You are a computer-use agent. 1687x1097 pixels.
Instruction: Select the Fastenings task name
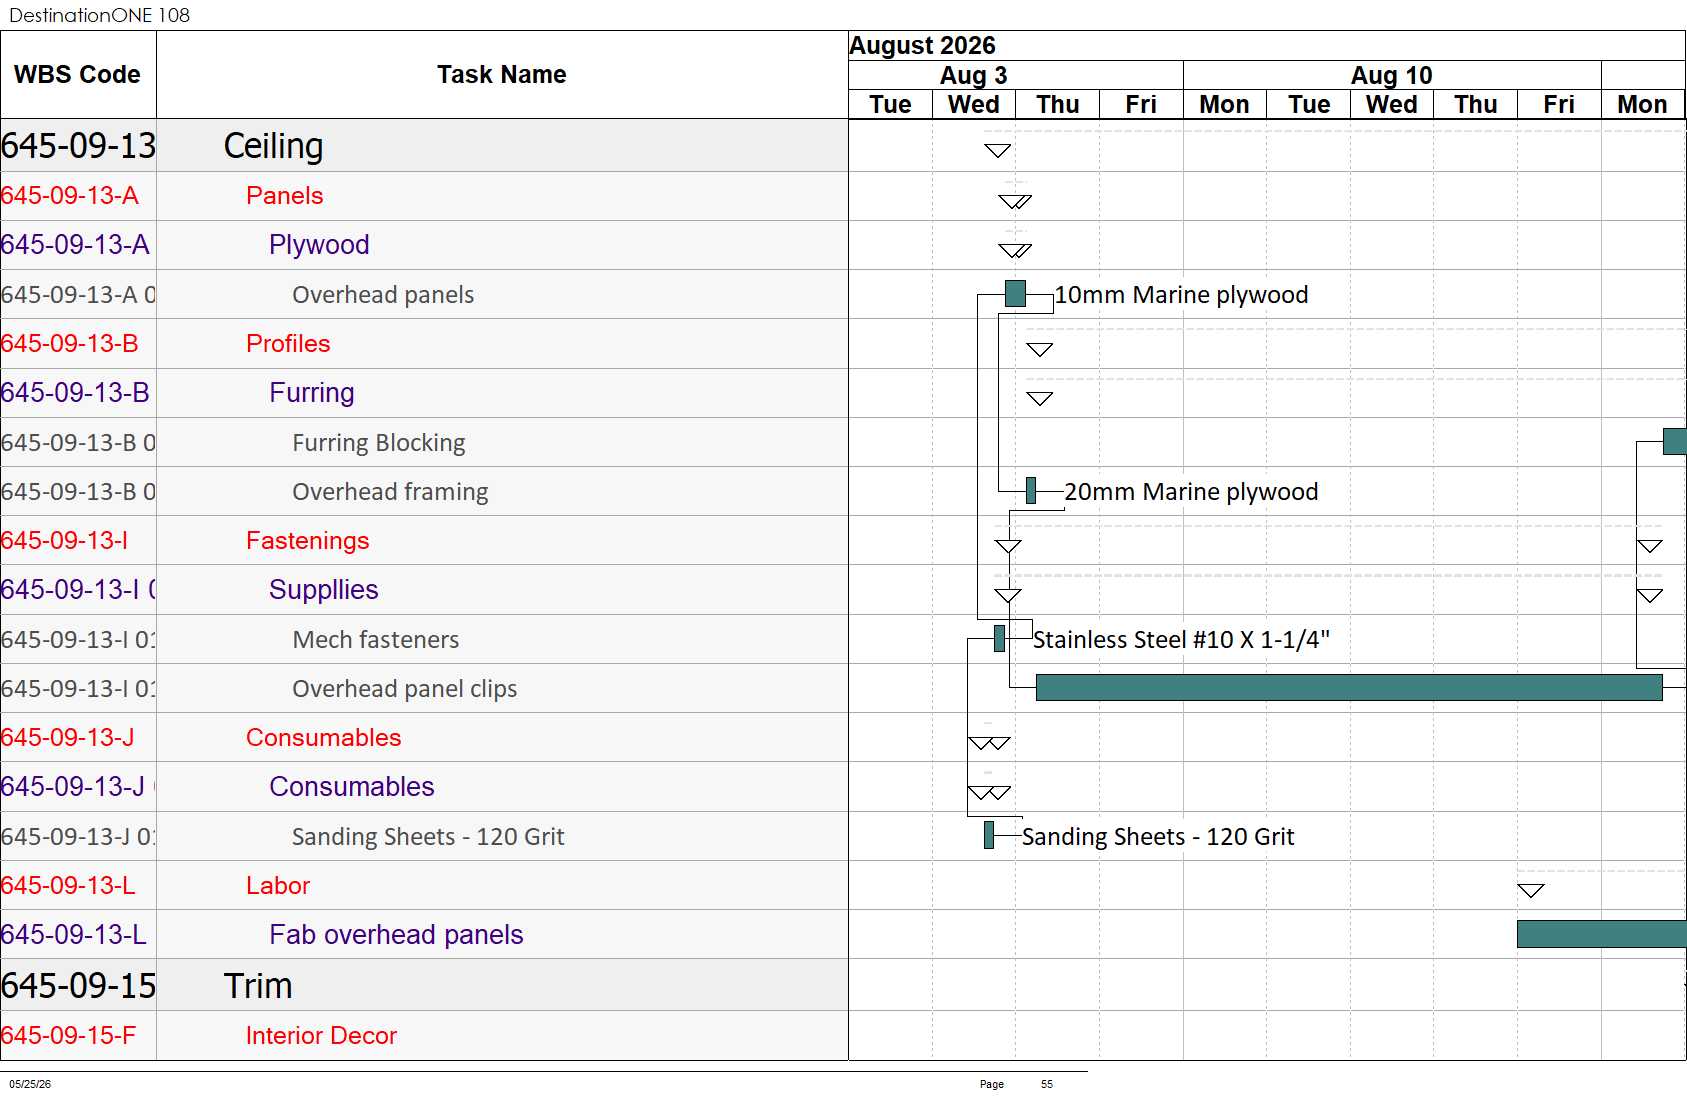pos(308,541)
